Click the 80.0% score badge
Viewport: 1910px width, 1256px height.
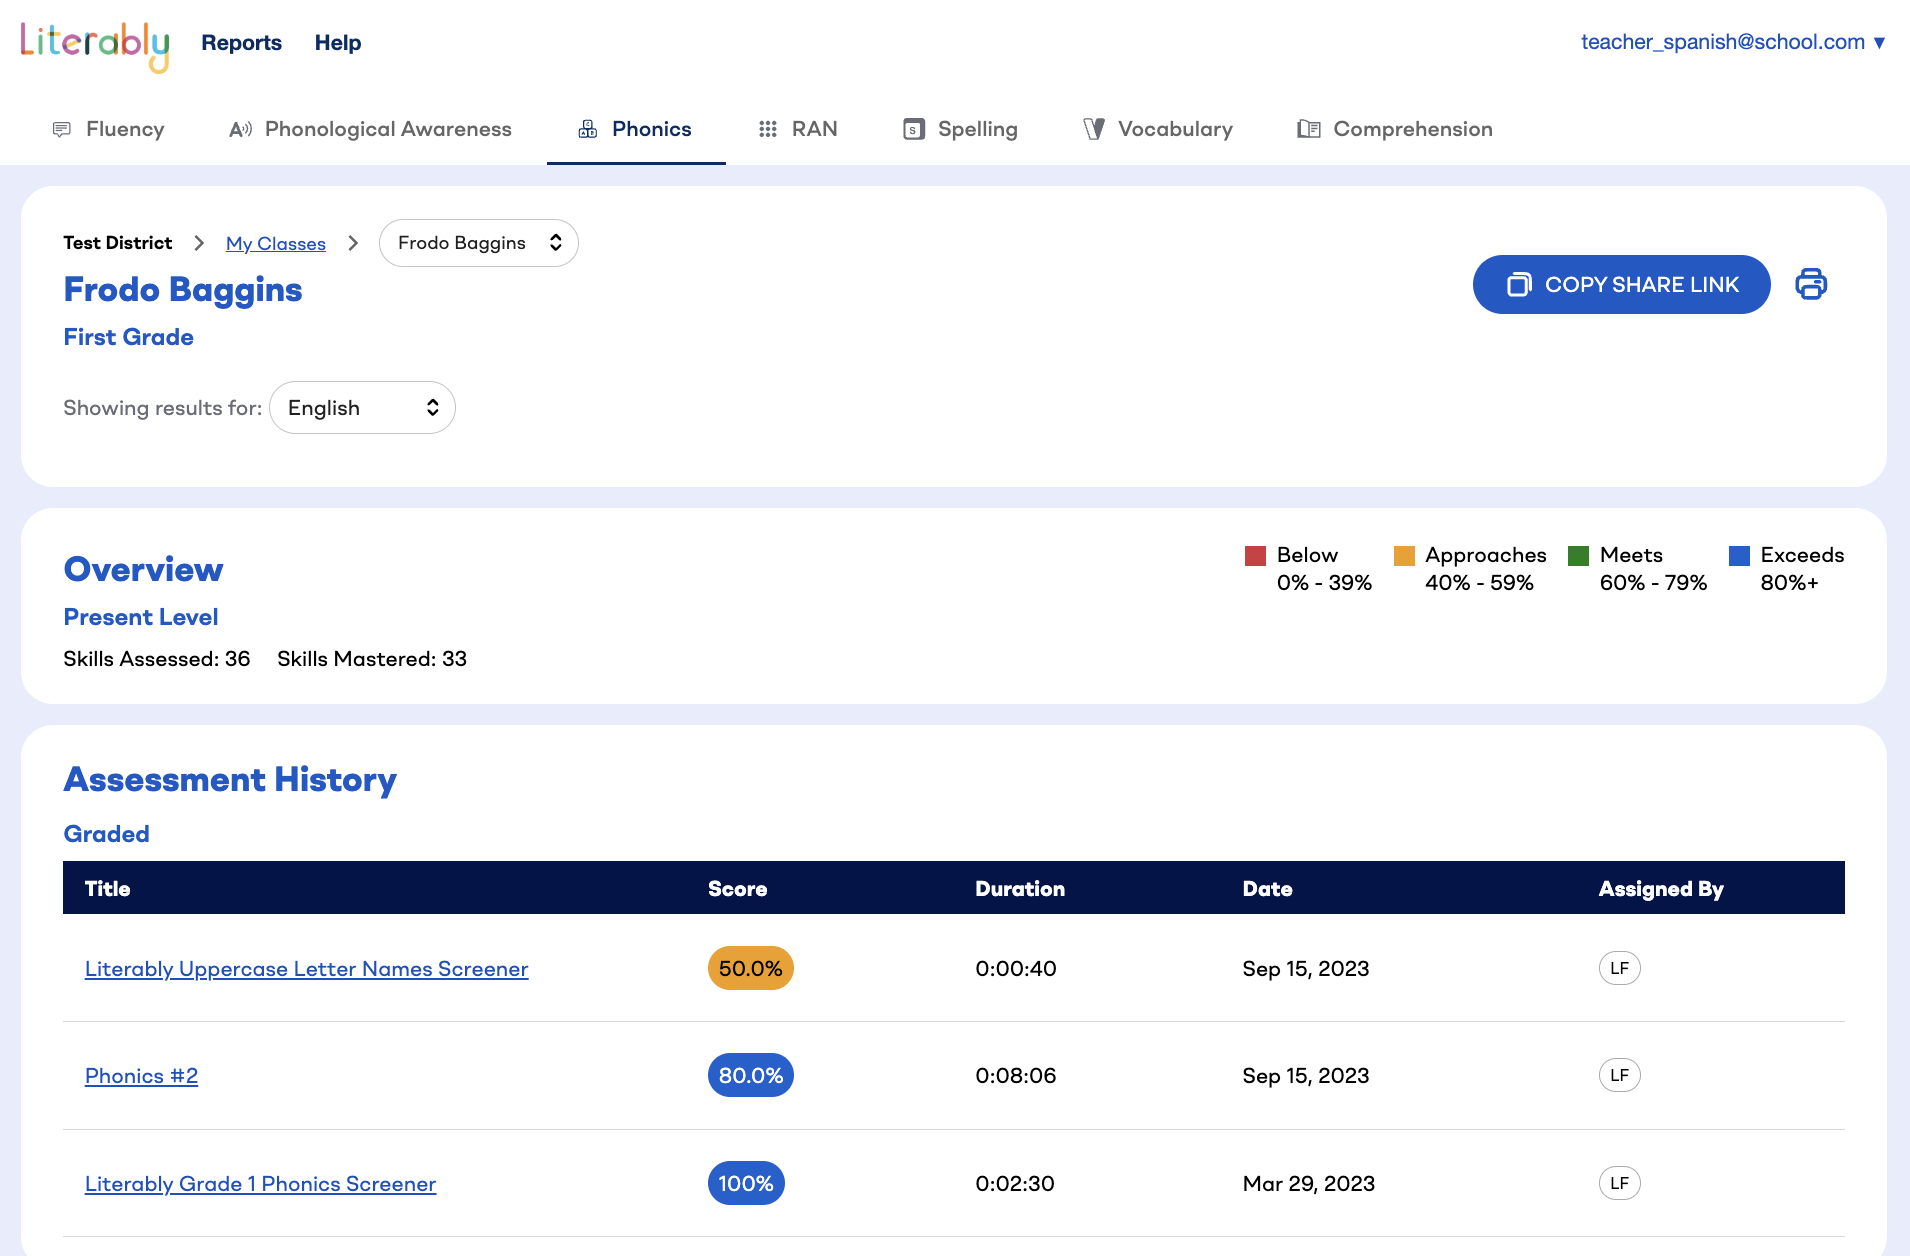(x=751, y=1075)
